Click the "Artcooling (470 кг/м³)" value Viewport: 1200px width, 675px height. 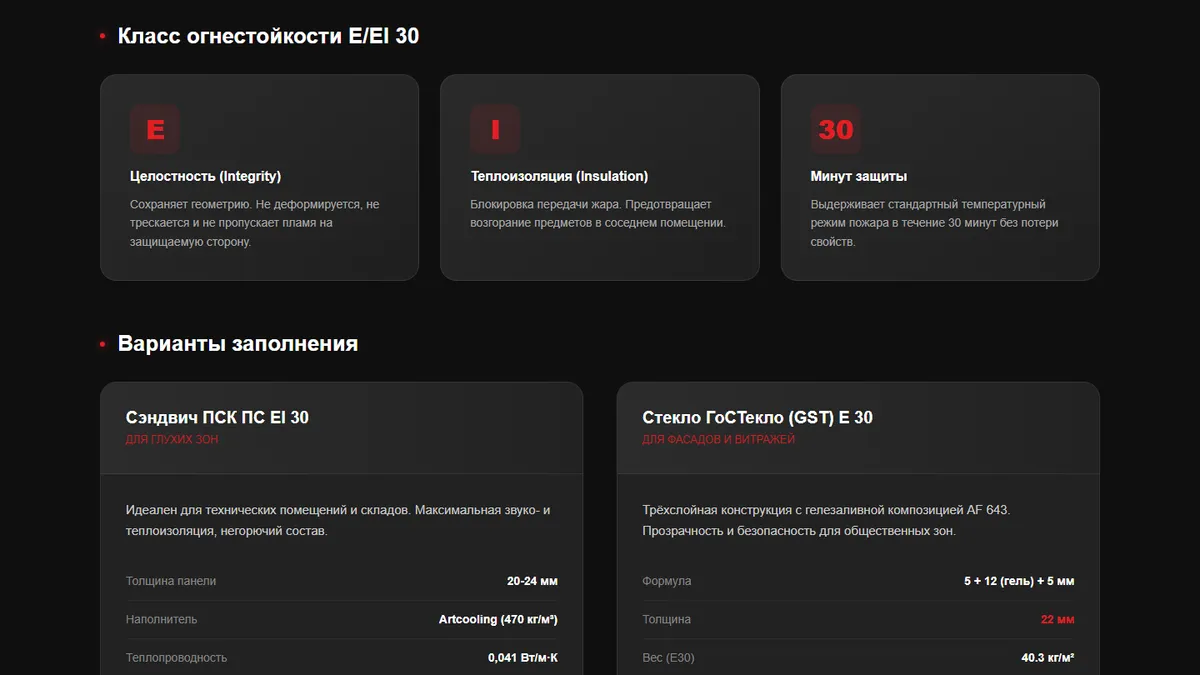[498, 619]
